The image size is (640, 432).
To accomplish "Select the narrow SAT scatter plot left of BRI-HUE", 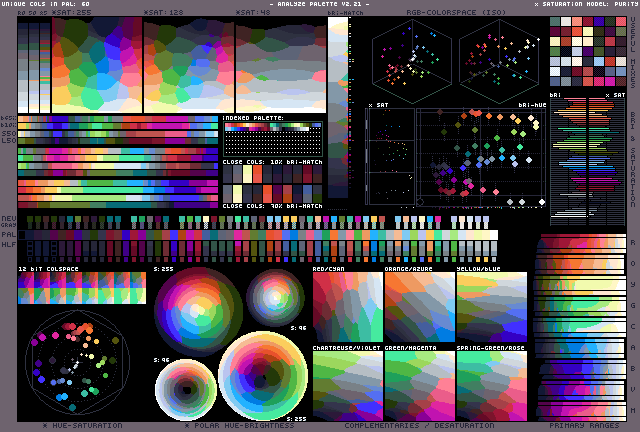I will click(x=390, y=156).
